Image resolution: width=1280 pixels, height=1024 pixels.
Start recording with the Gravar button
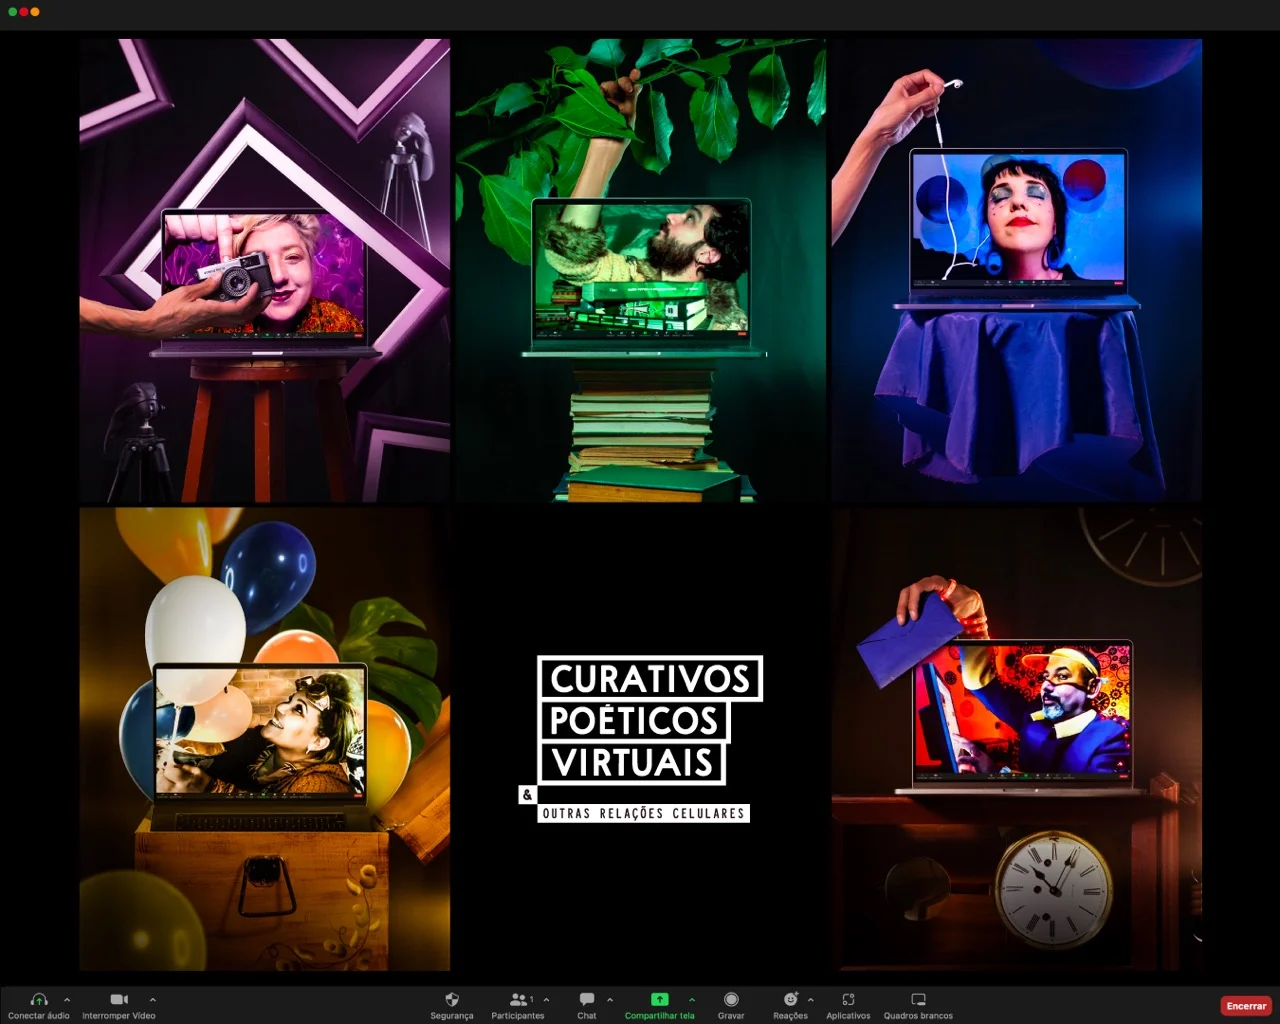pos(731,1000)
